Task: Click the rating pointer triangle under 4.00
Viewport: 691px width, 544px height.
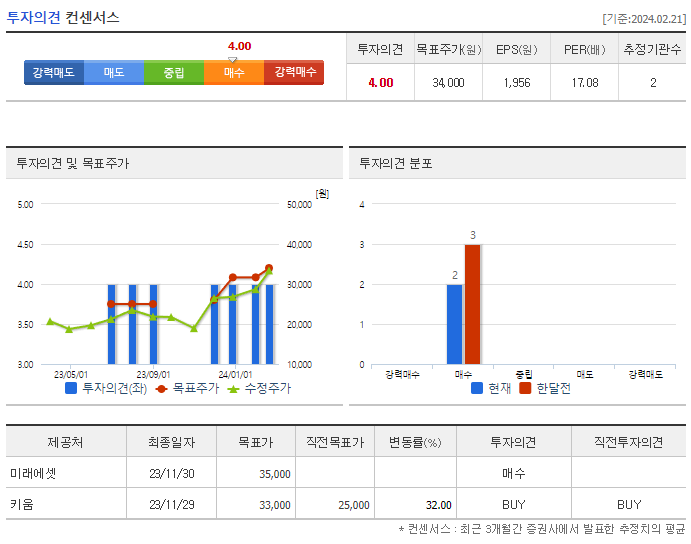Action: point(233,60)
